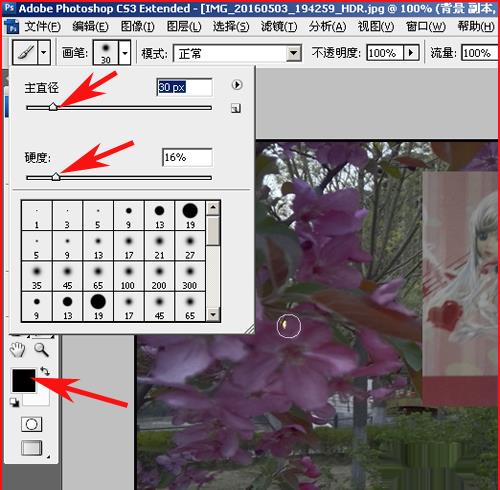Click the brush list scrollbar thumb
Image resolution: width=500 pixels, height=490 pixels.
pos(213,231)
